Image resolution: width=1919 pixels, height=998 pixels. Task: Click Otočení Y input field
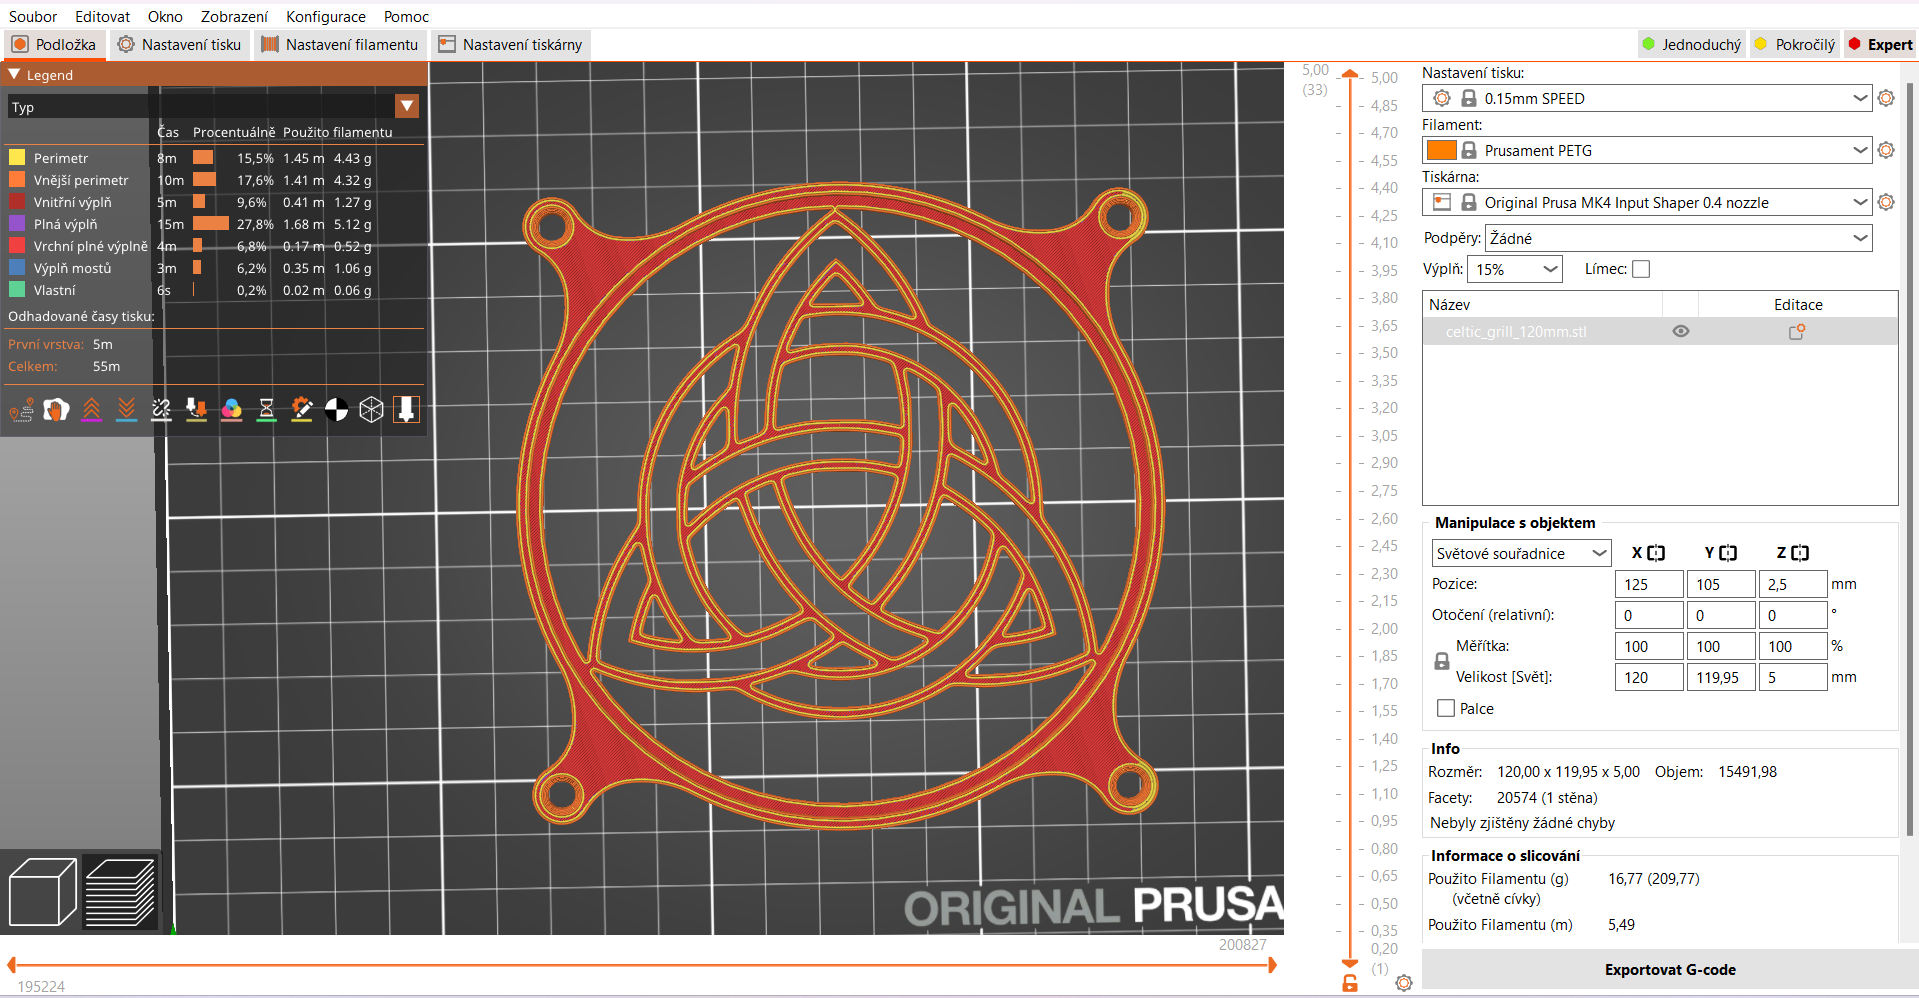point(1721,615)
